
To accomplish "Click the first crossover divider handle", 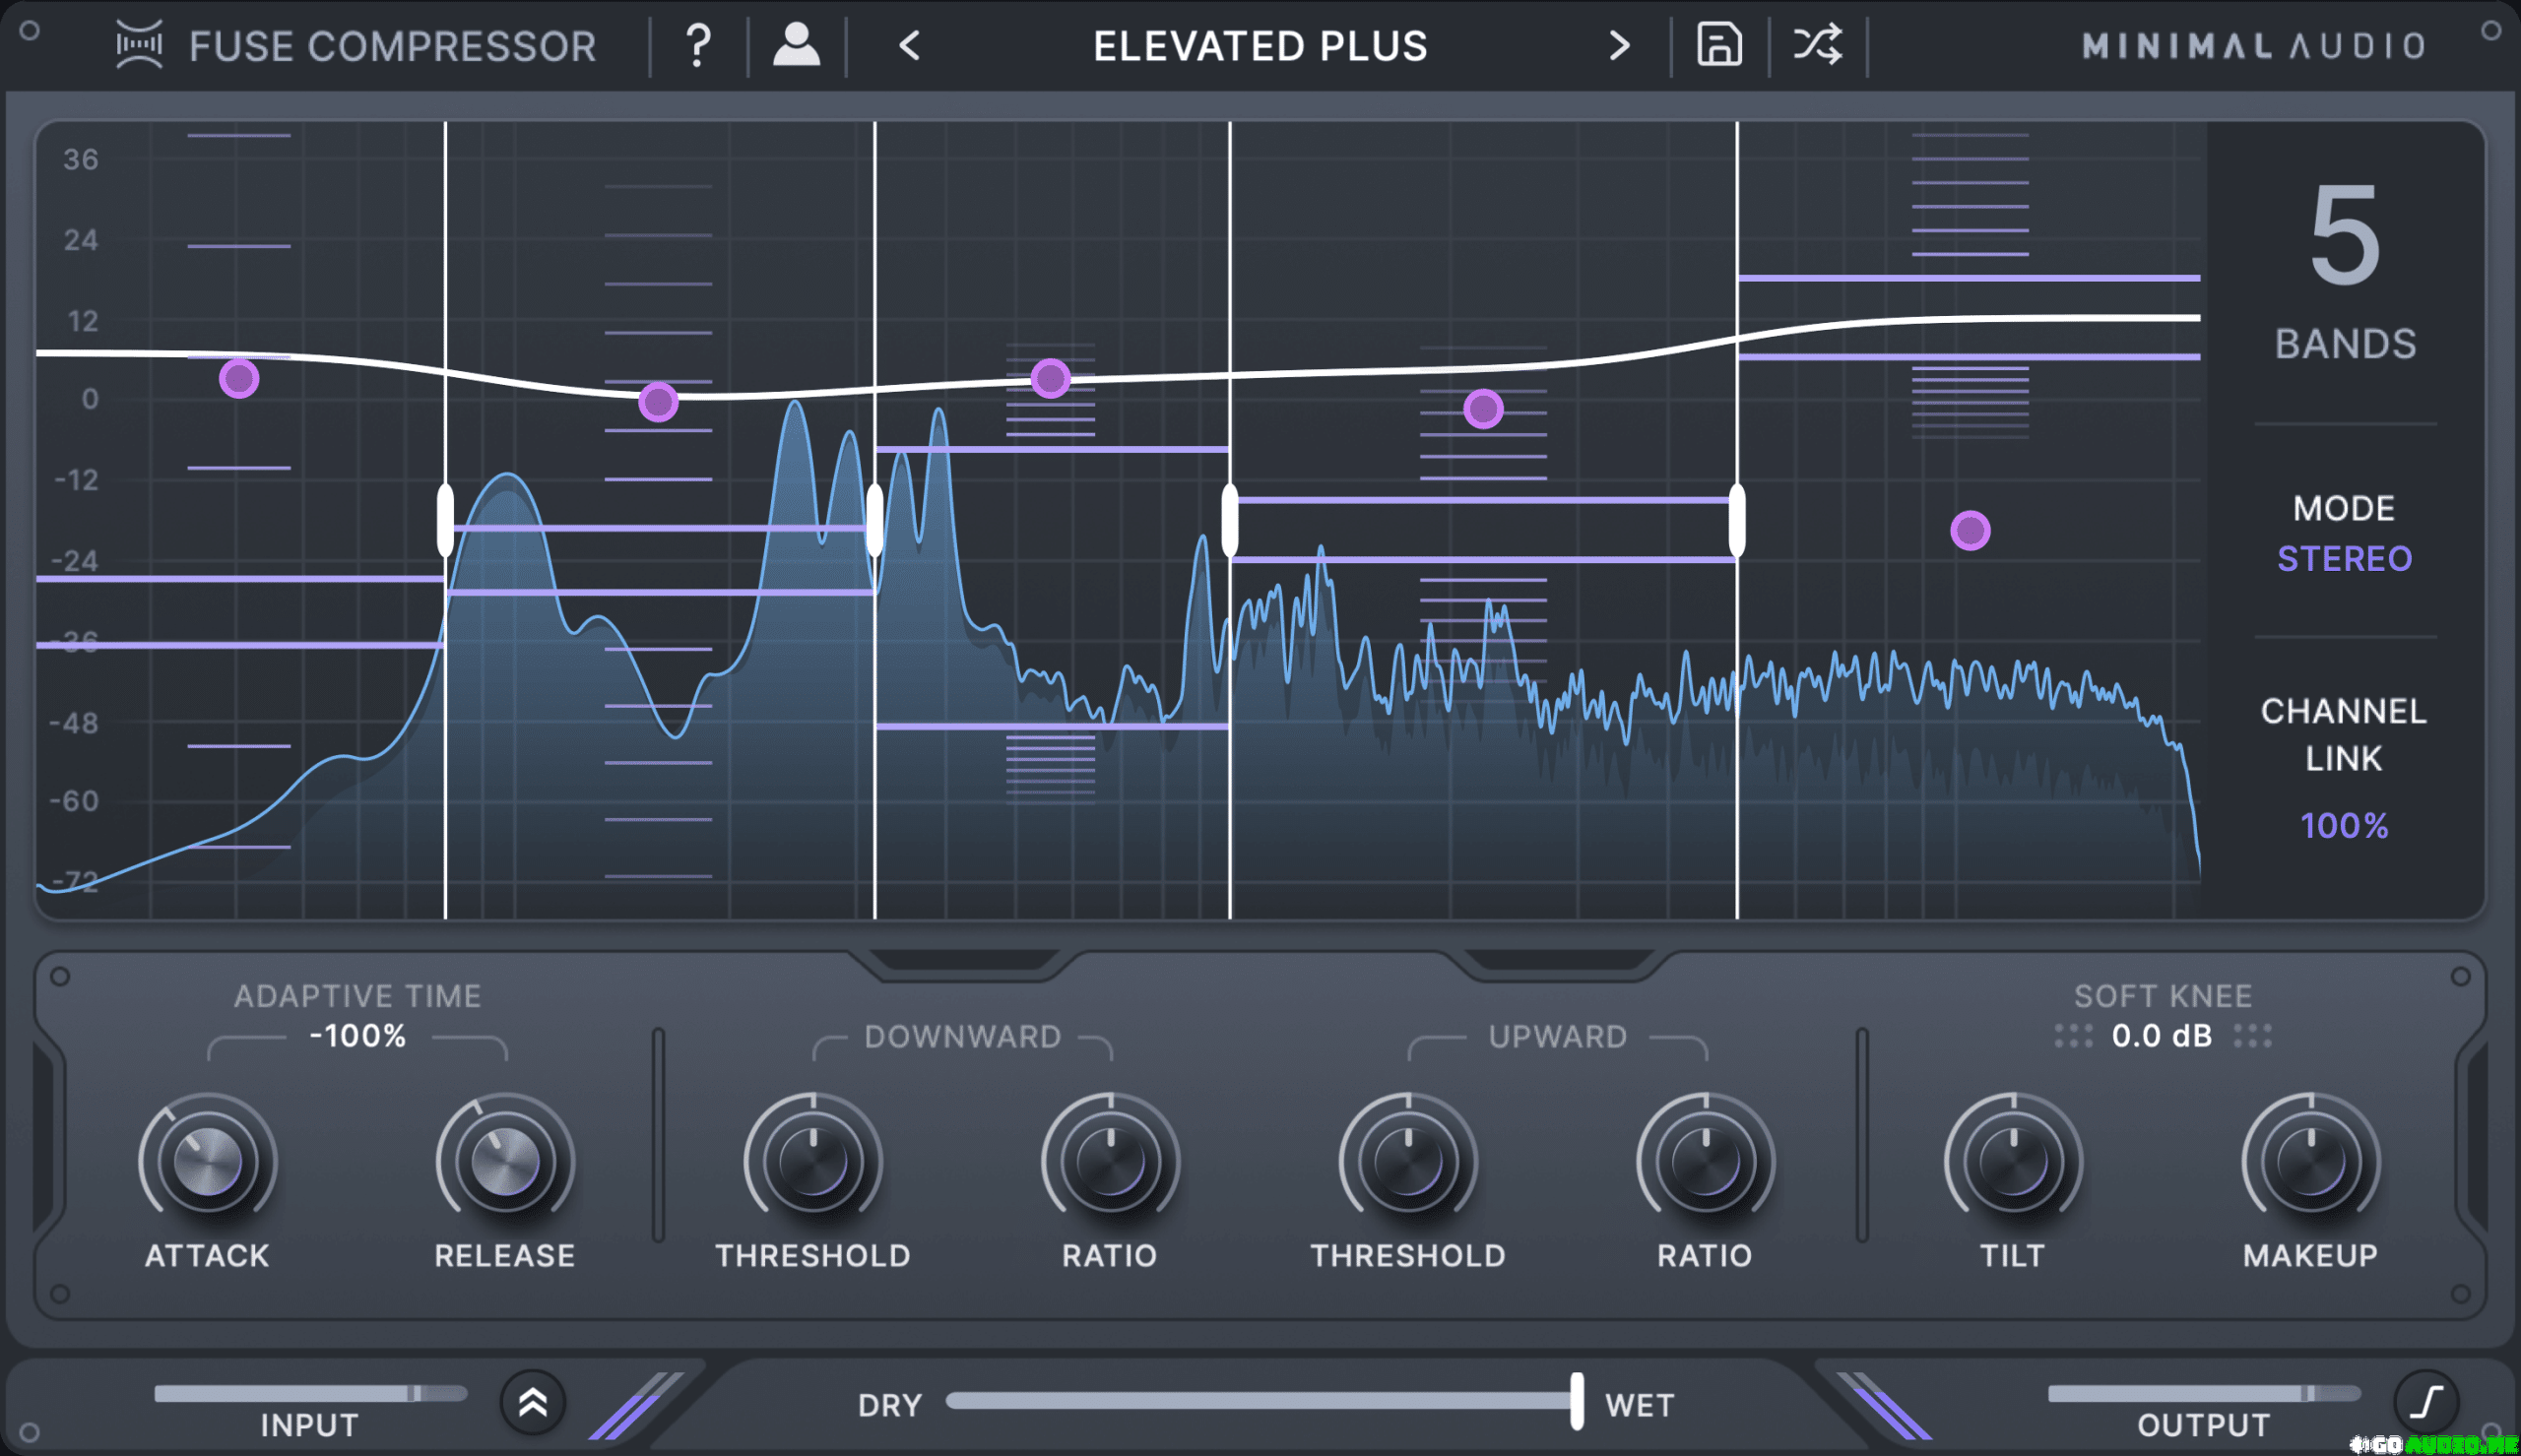I will coord(445,520).
